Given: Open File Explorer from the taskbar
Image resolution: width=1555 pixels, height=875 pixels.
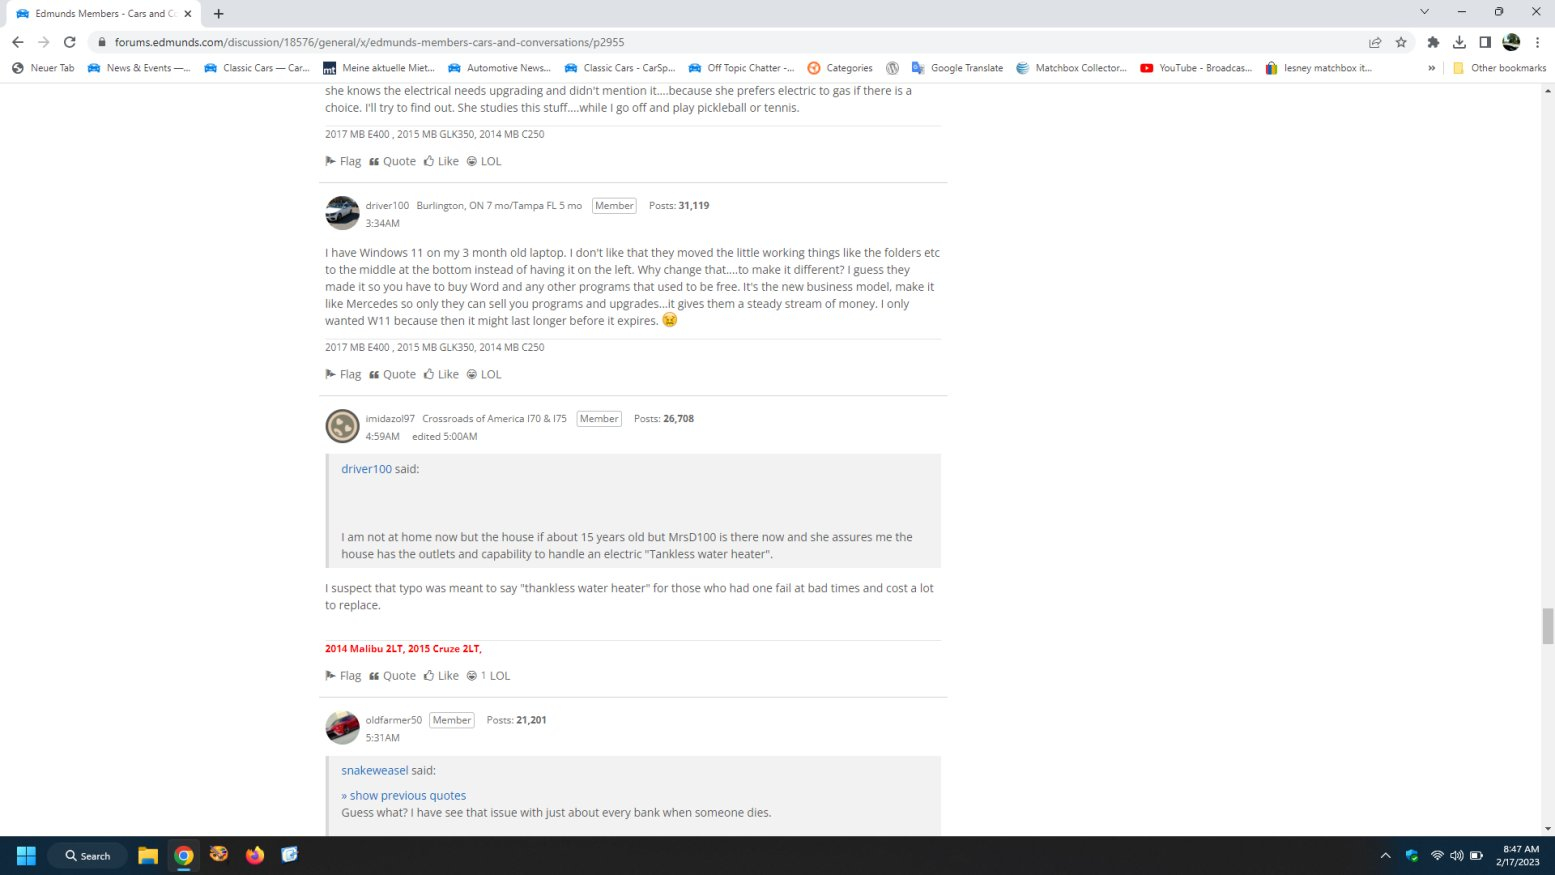Looking at the screenshot, I should [x=148, y=855].
